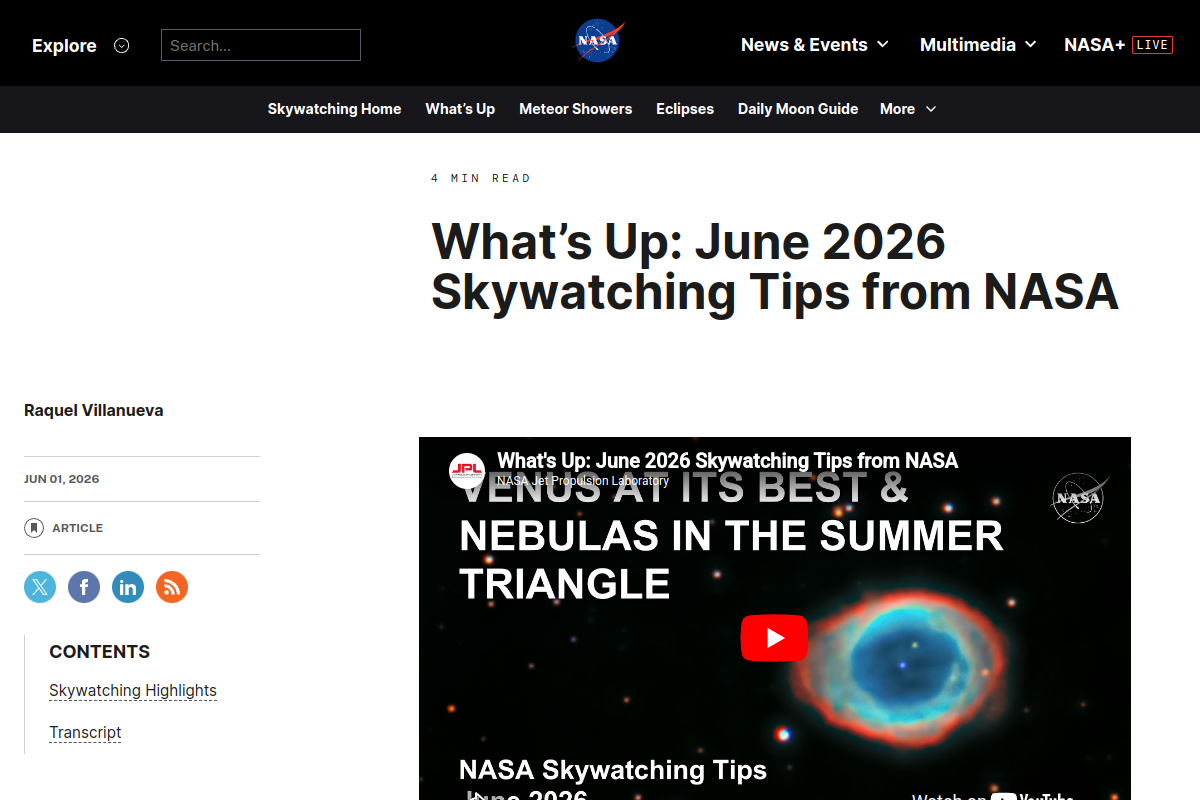This screenshot has height=800, width=1200.
Task: Share the article on LinkedIn
Action: pyautogui.click(x=128, y=587)
